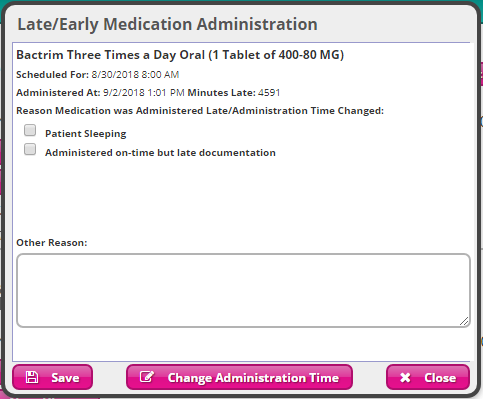Click the Other Reason label
Image resolution: width=483 pixels, height=399 pixels.
52,243
